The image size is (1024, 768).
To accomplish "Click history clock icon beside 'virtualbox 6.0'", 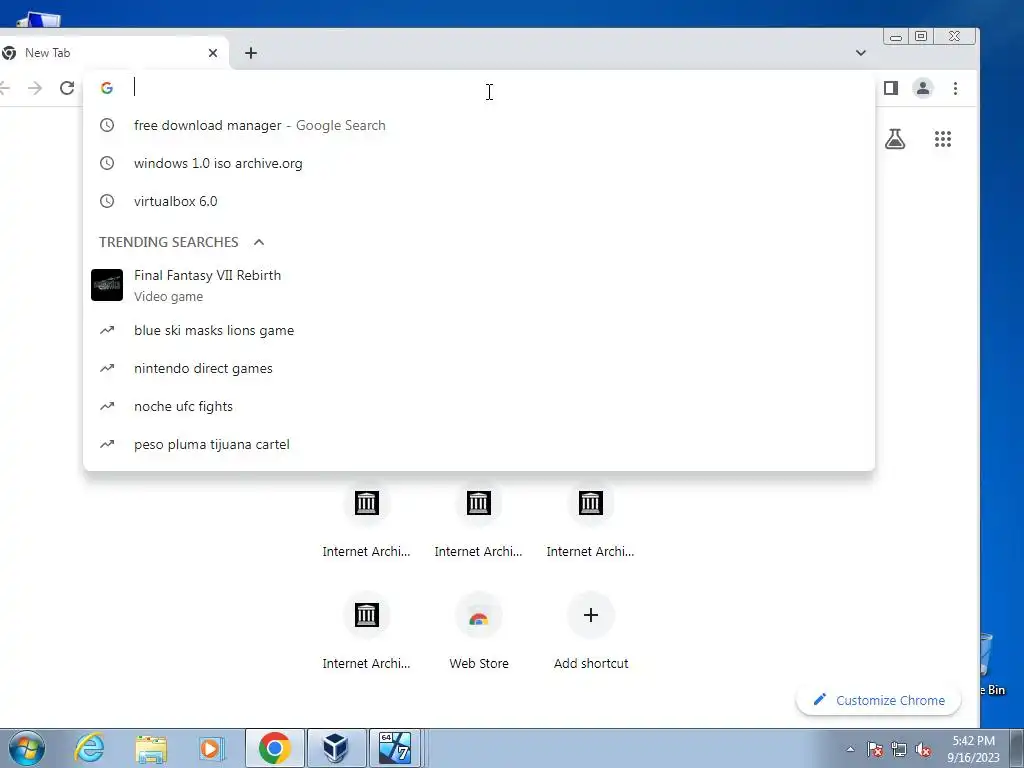I will coord(107,201).
